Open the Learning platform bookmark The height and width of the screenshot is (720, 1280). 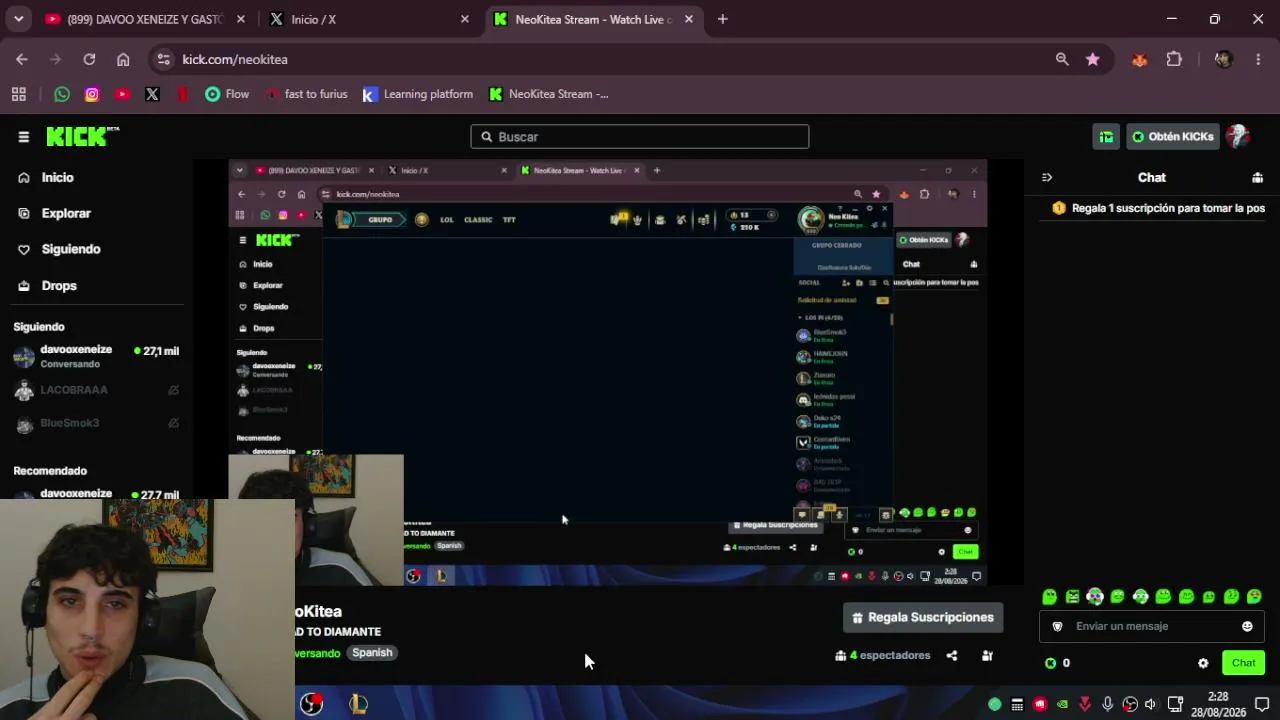point(418,94)
